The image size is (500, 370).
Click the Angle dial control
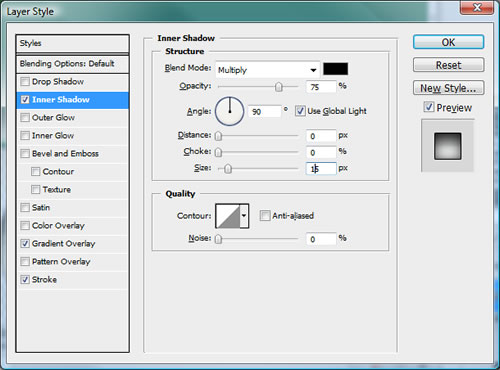(230, 111)
